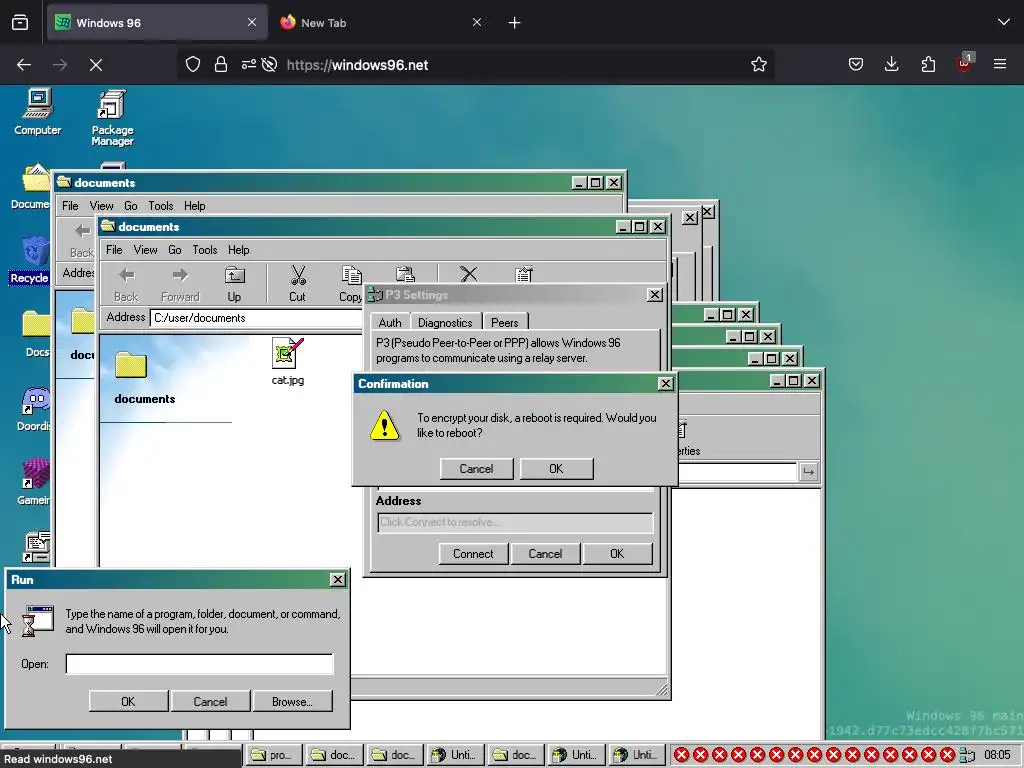This screenshot has width=1024, height=768.
Task: Switch to the Peers tab in P3 Settings
Action: click(x=504, y=323)
